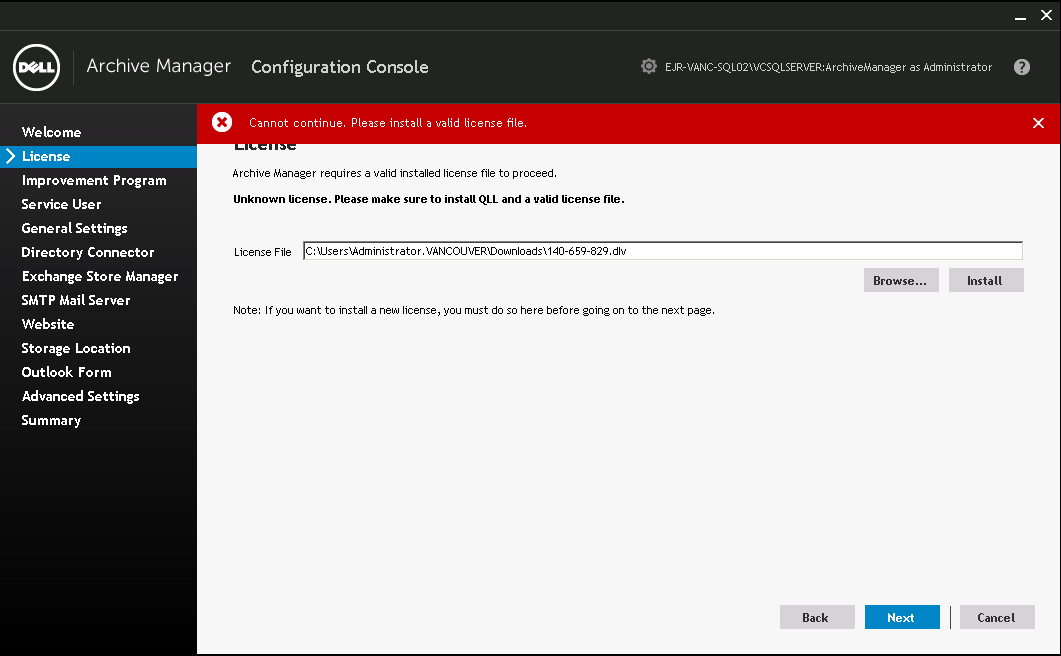Screen dimensions: 1061x656
Task: Dismiss the license error banner
Action: (1038, 122)
